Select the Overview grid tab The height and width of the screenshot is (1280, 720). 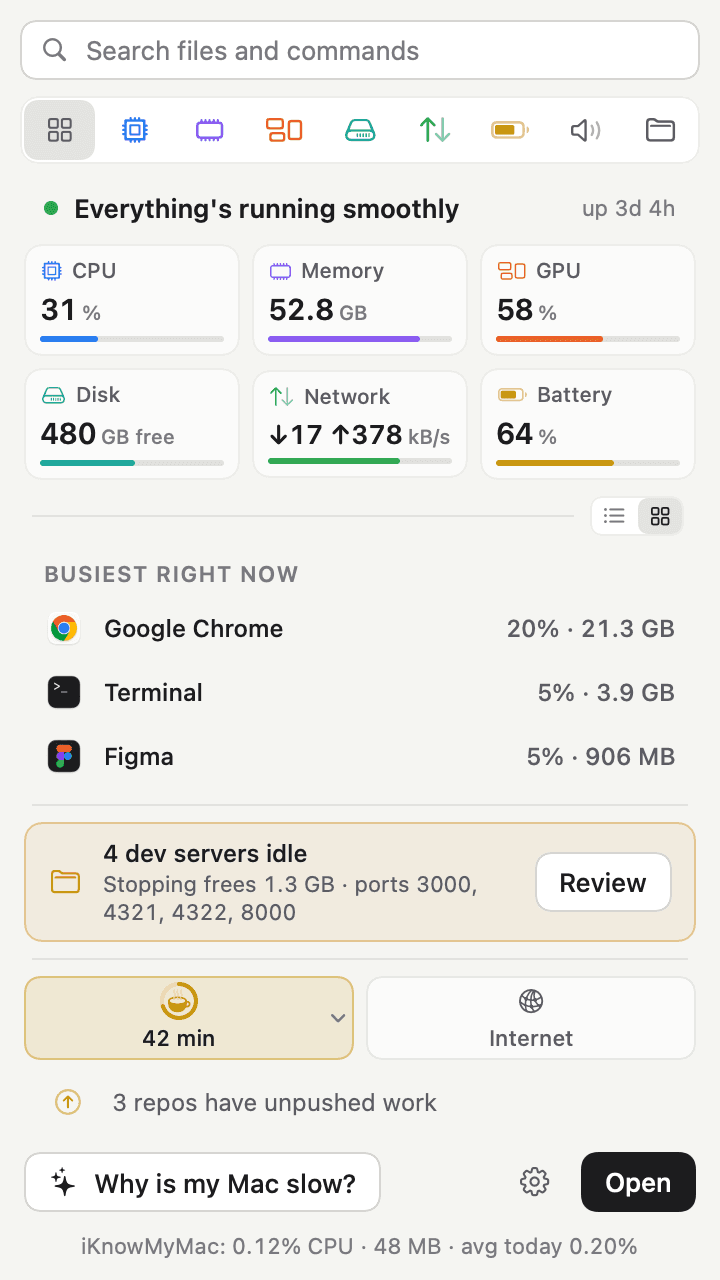click(x=60, y=130)
